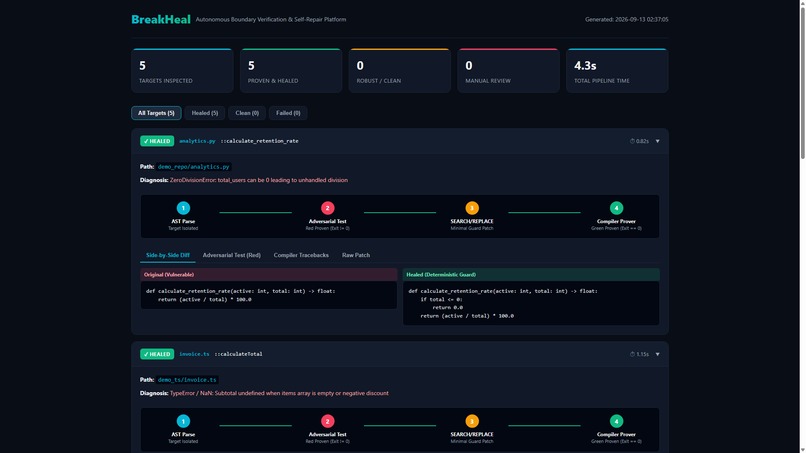806x453 pixels.
Task: Select the All Targets (5) filter
Action: (156, 113)
